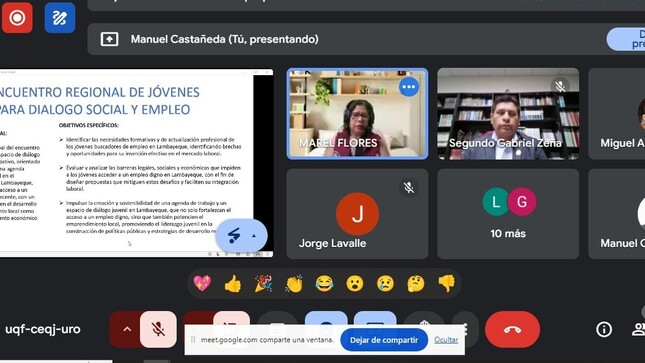This screenshot has width=645, height=363.
Task: Select Segundo Gabriel Zena video tile
Action: [508, 114]
